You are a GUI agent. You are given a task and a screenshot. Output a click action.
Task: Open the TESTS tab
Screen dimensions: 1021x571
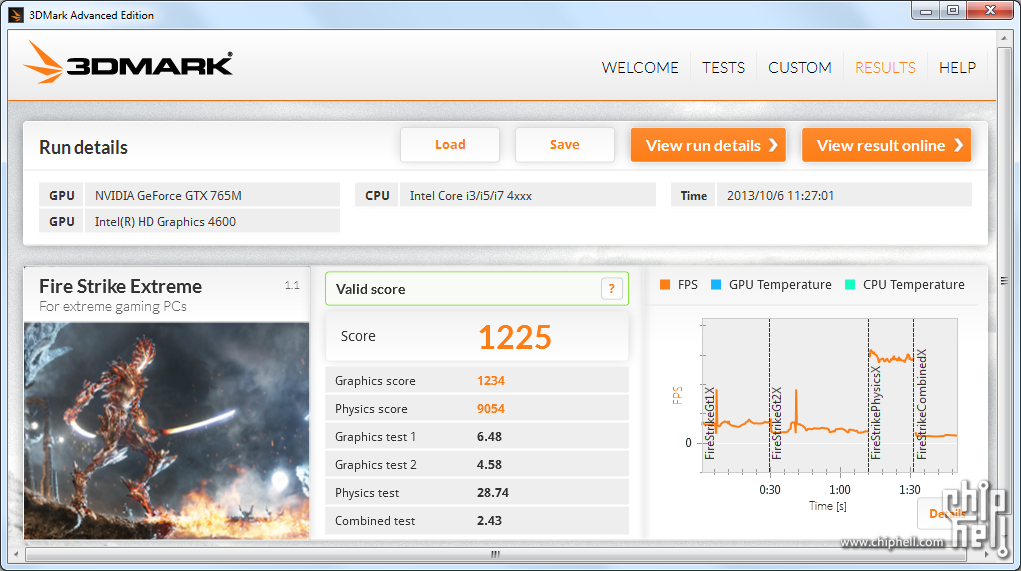[723, 68]
